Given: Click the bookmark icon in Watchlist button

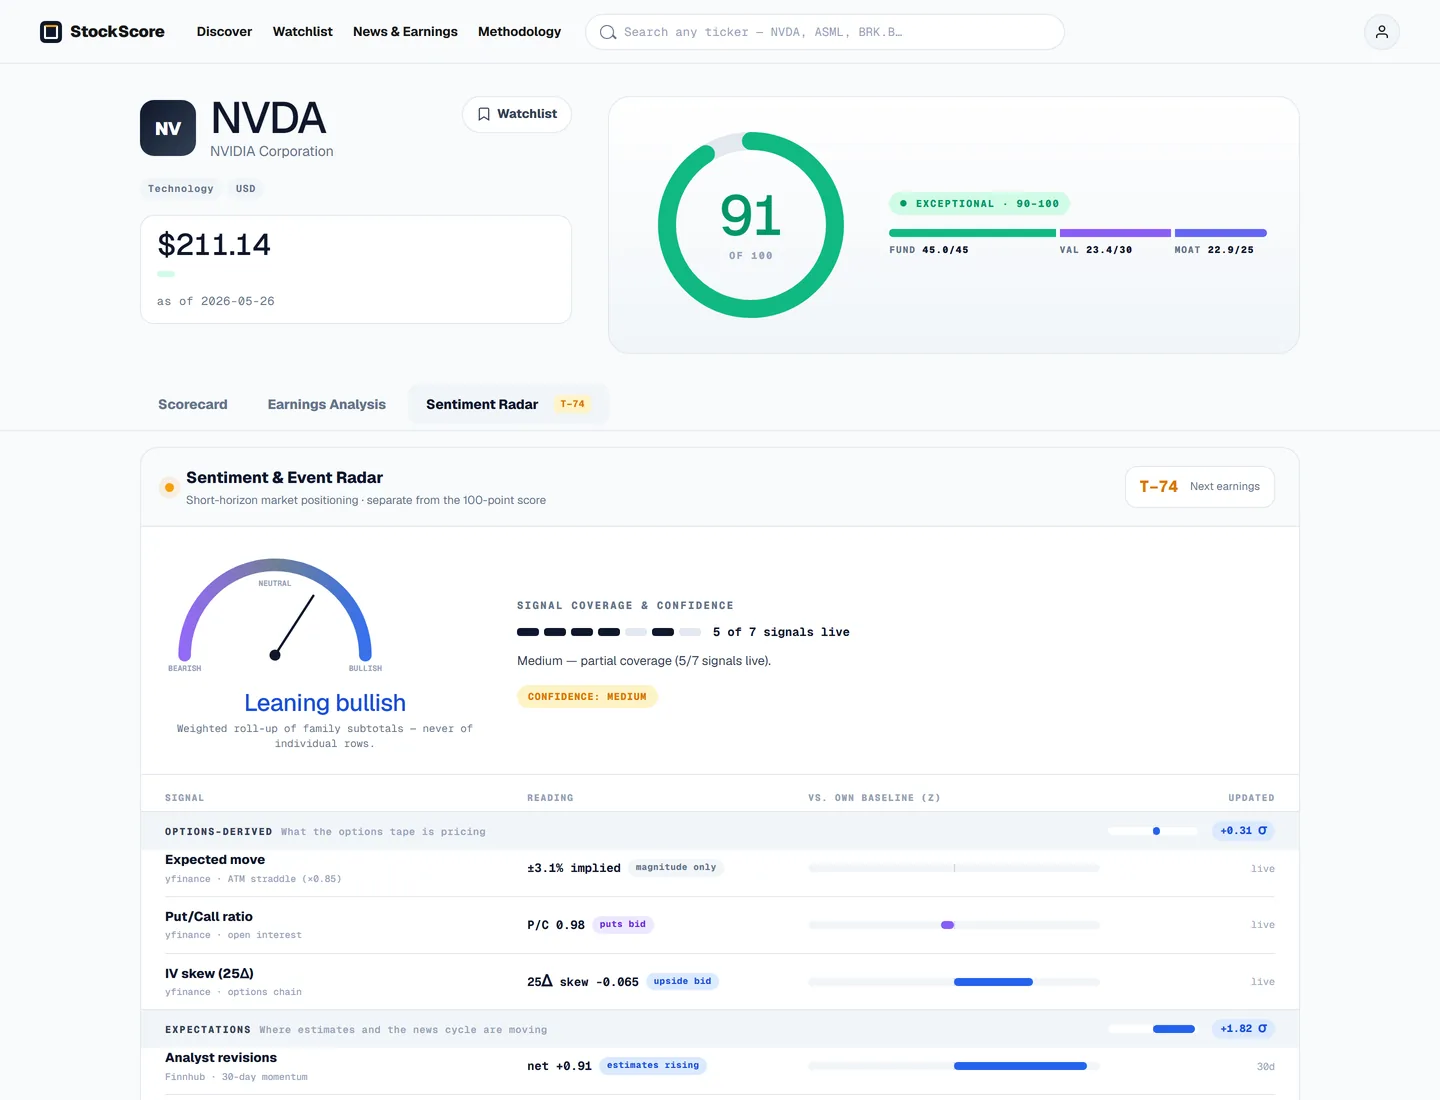Looking at the screenshot, I should [x=484, y=114].
